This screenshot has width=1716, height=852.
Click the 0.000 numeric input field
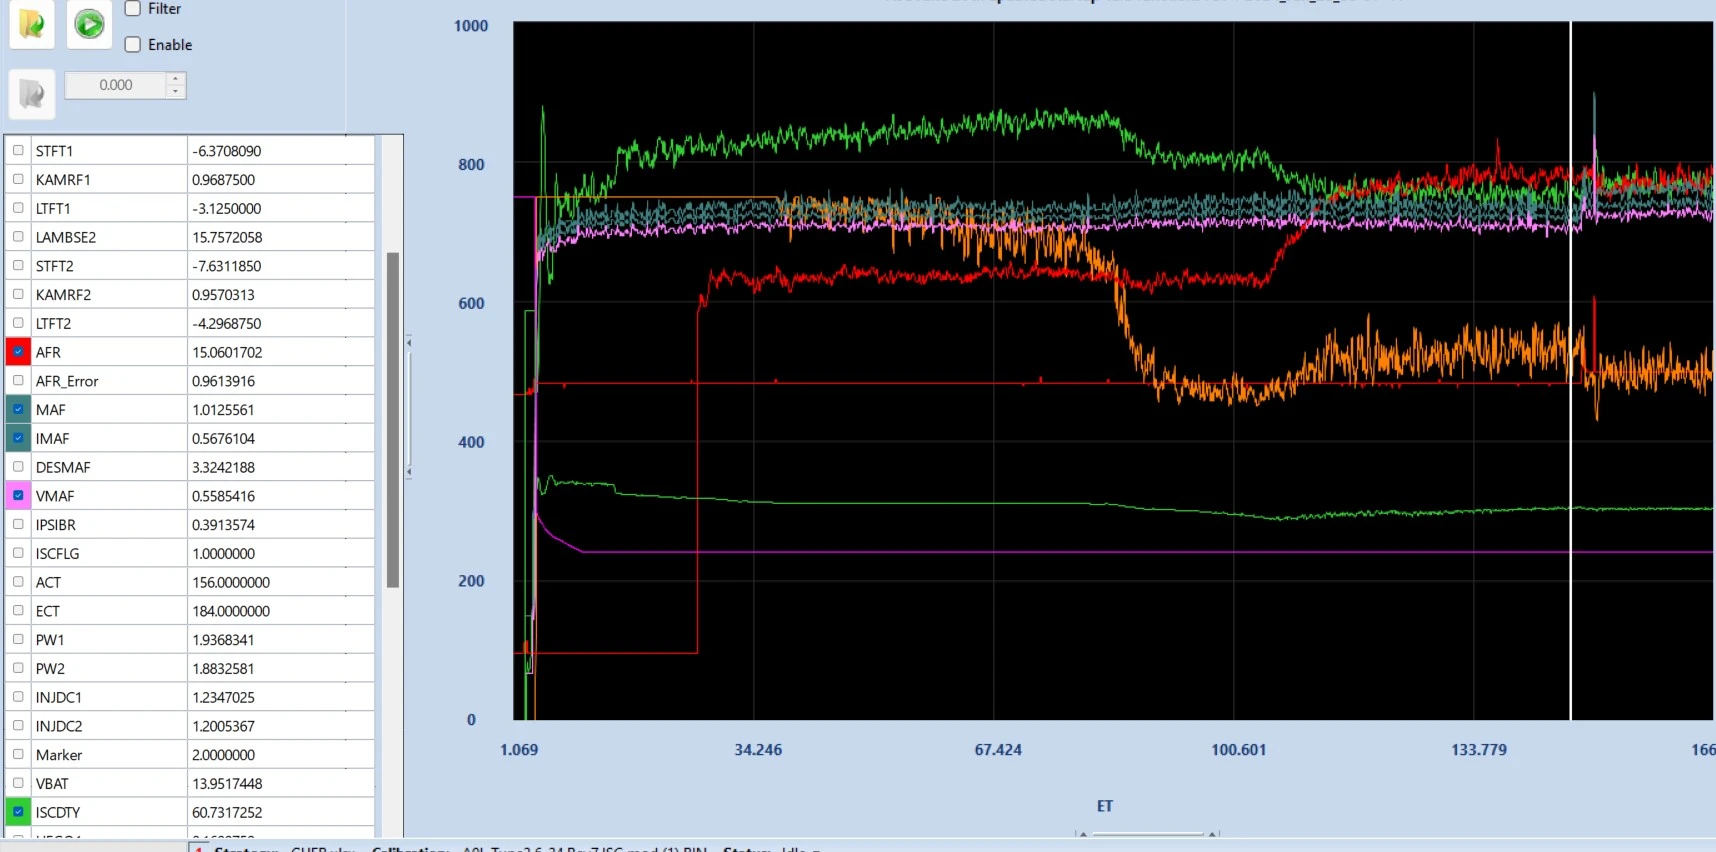pos(115,85)
